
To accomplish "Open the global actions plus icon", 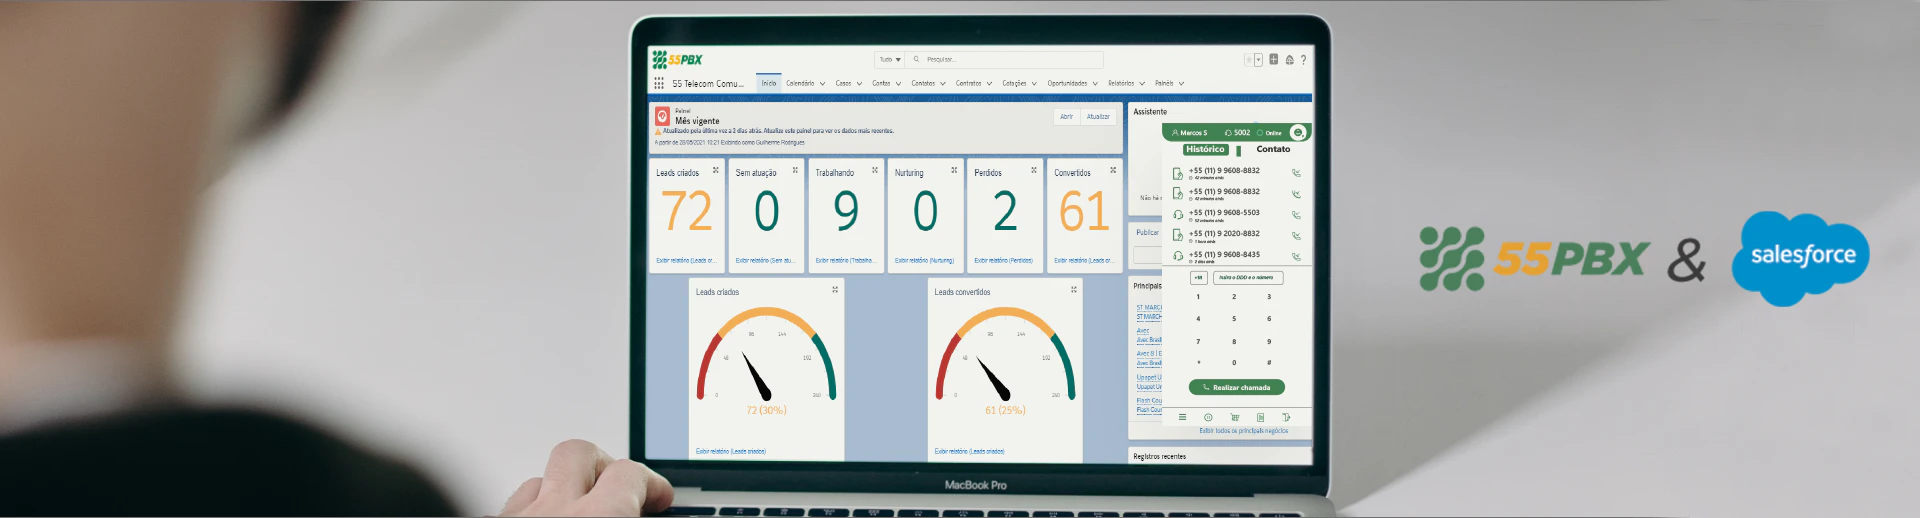I will pos(1273,60).
